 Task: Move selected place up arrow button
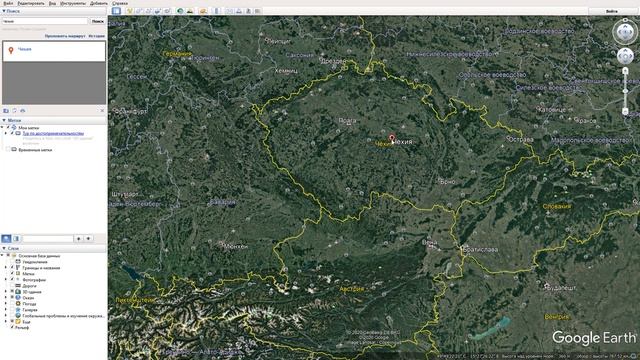[79, 239]
